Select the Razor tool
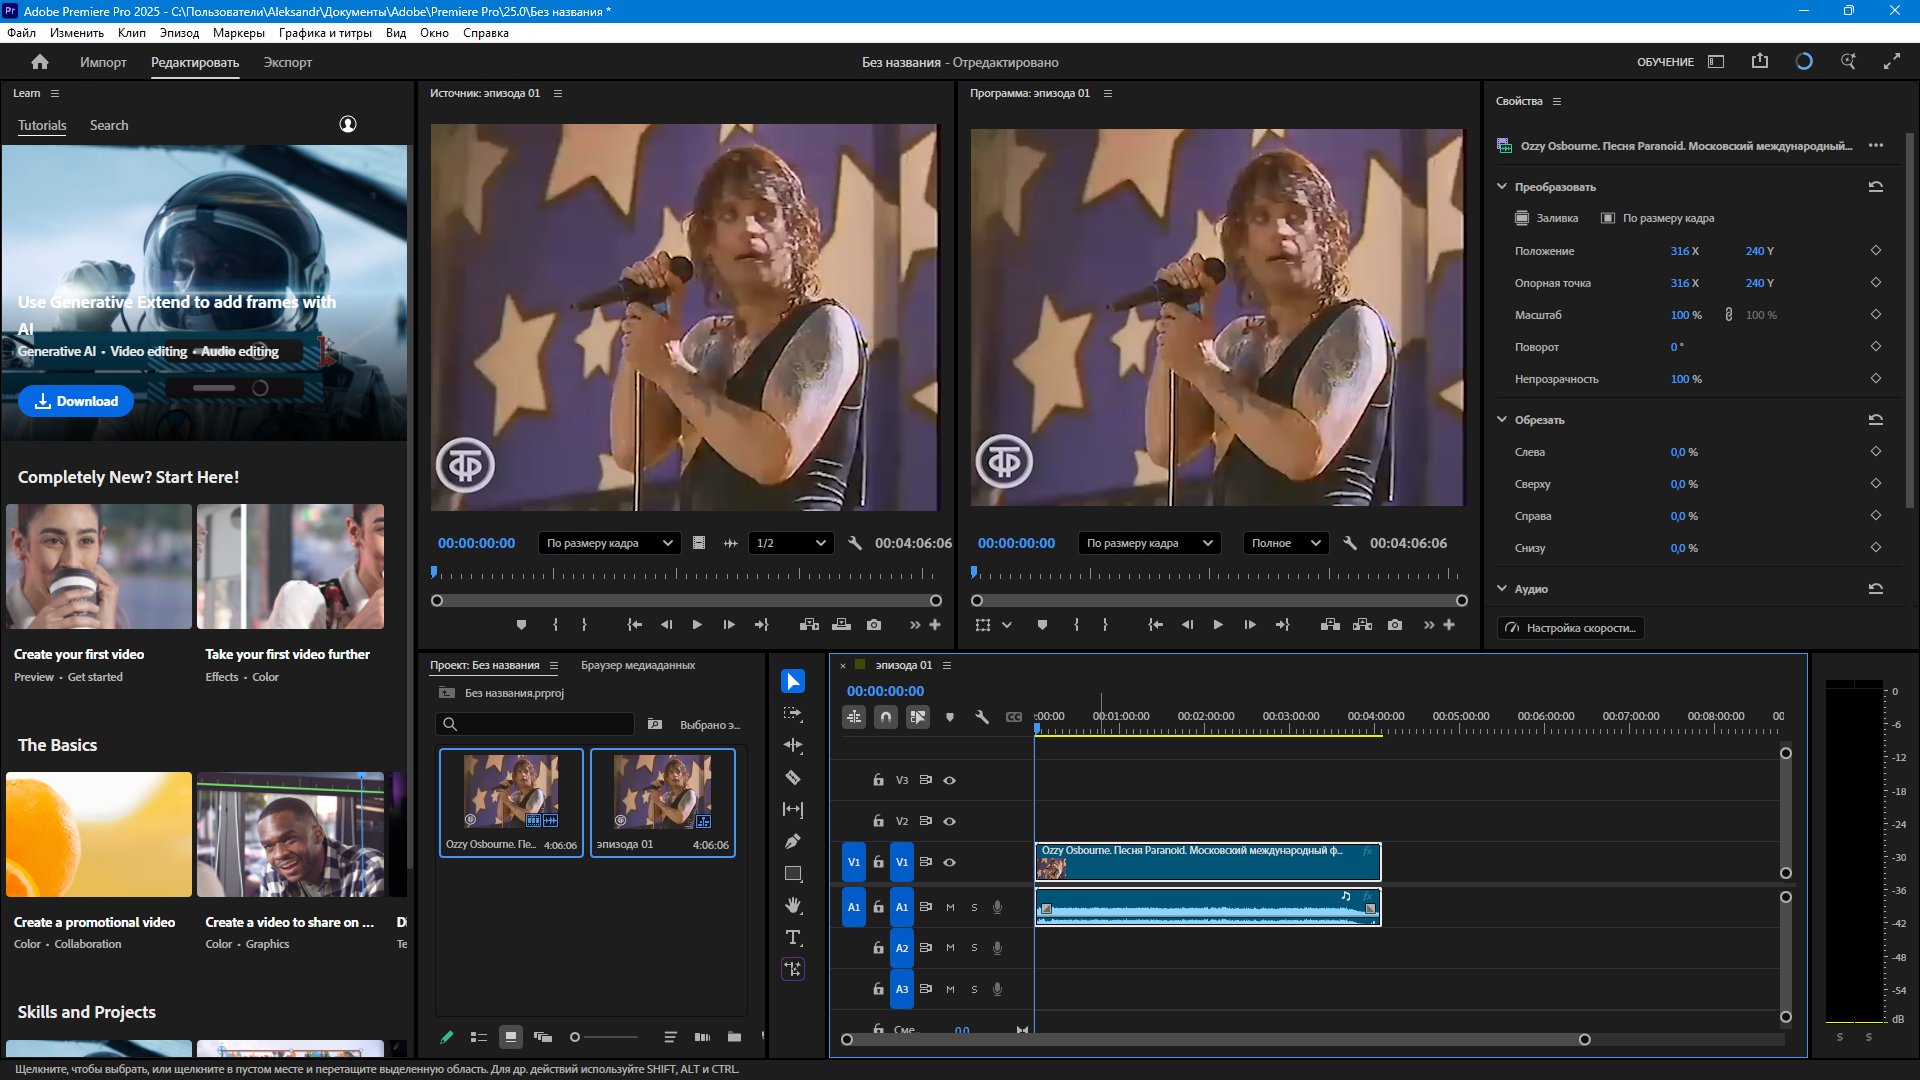The image size is (1920, 1080). [x=793, y=777]
